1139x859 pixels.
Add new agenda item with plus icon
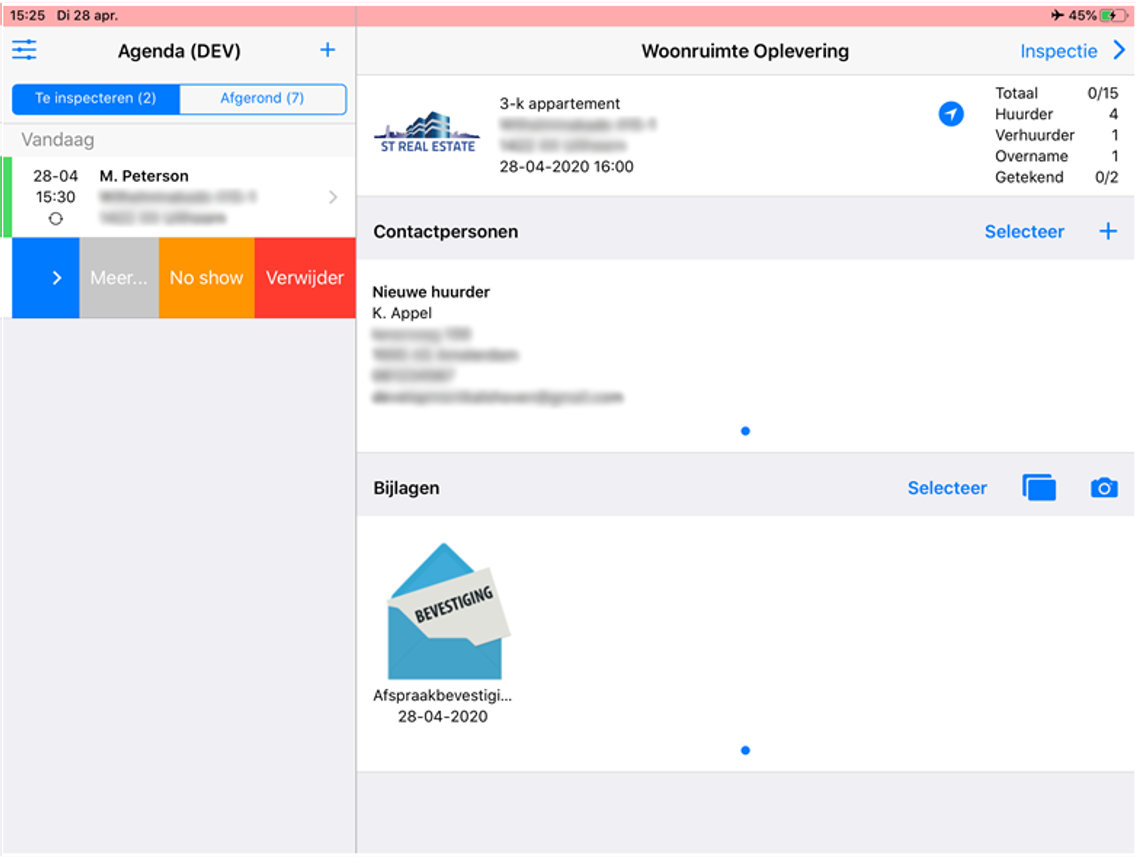point(328,50)
